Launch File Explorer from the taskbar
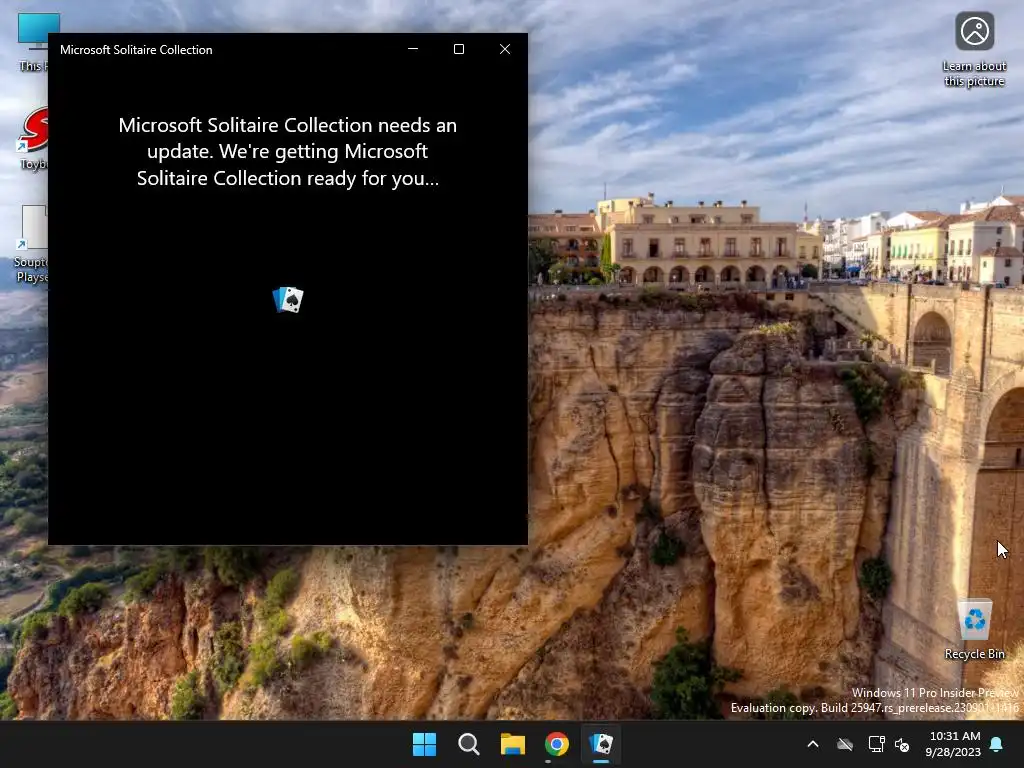The image size is (1024, 768). tap(513, 744)
